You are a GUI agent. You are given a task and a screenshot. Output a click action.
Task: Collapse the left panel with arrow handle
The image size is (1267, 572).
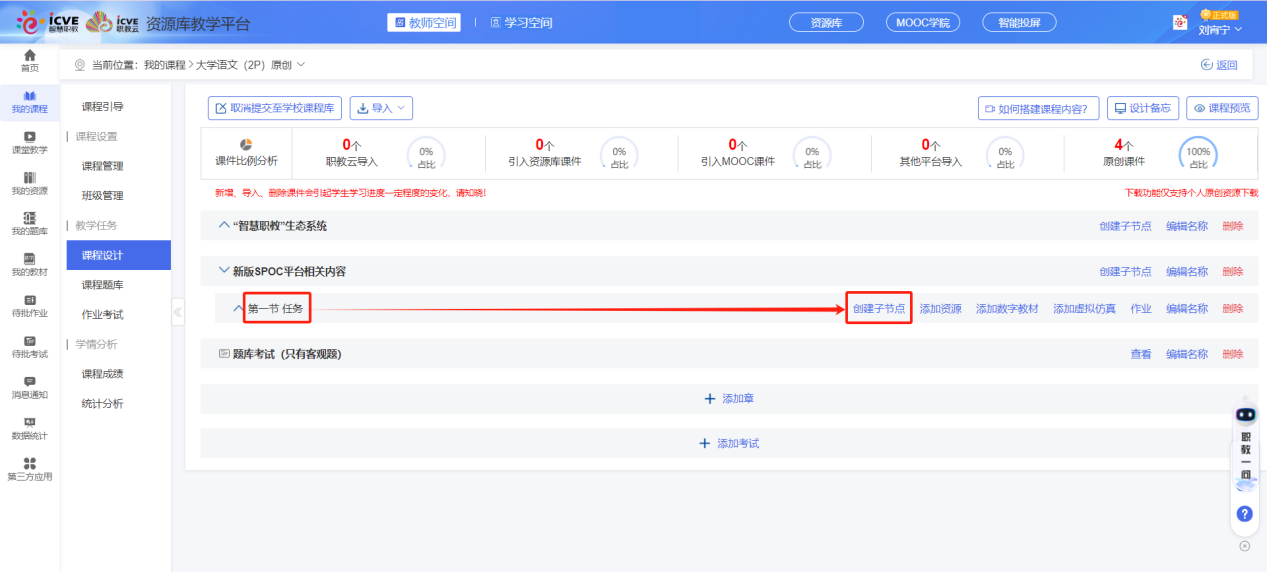(x=178, y=312)
